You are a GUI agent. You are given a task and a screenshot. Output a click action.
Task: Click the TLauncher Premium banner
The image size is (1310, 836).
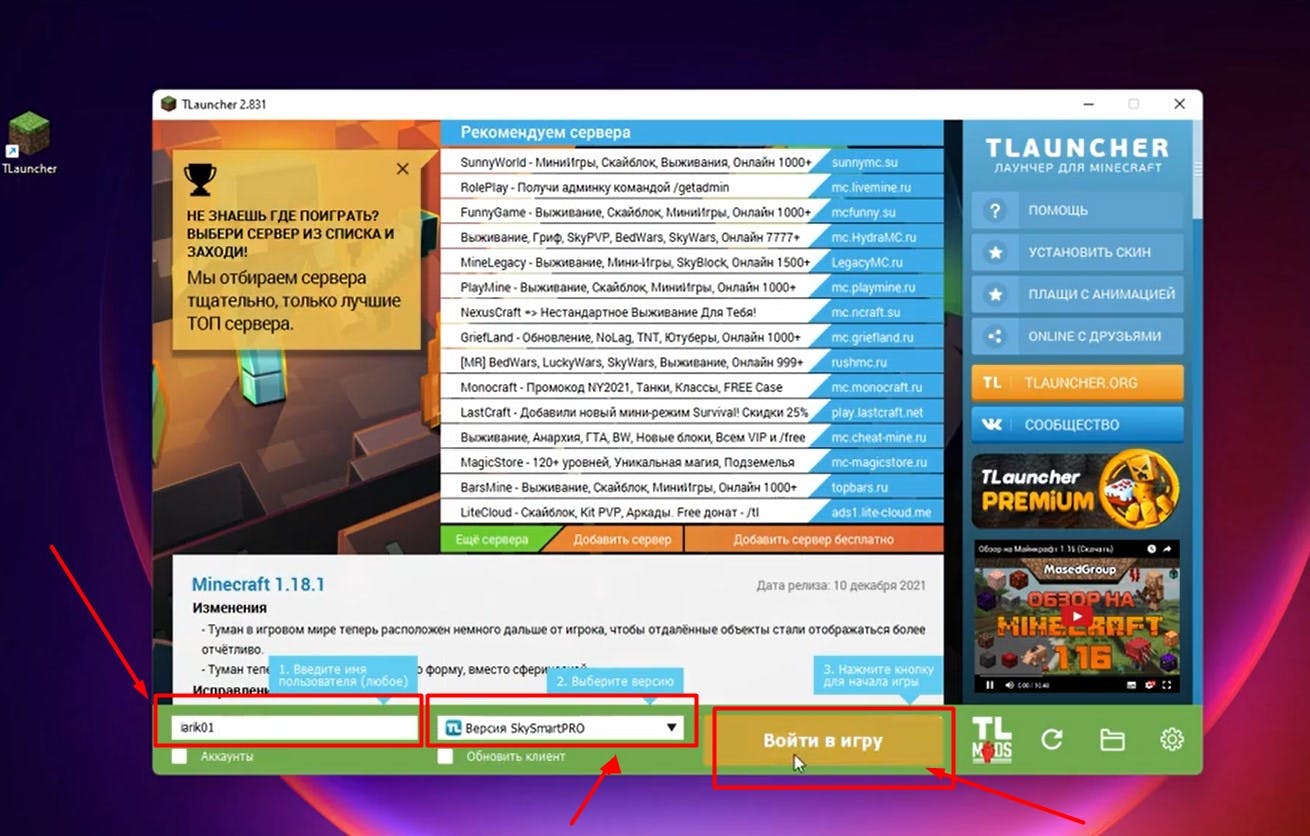coord(1077,490)
